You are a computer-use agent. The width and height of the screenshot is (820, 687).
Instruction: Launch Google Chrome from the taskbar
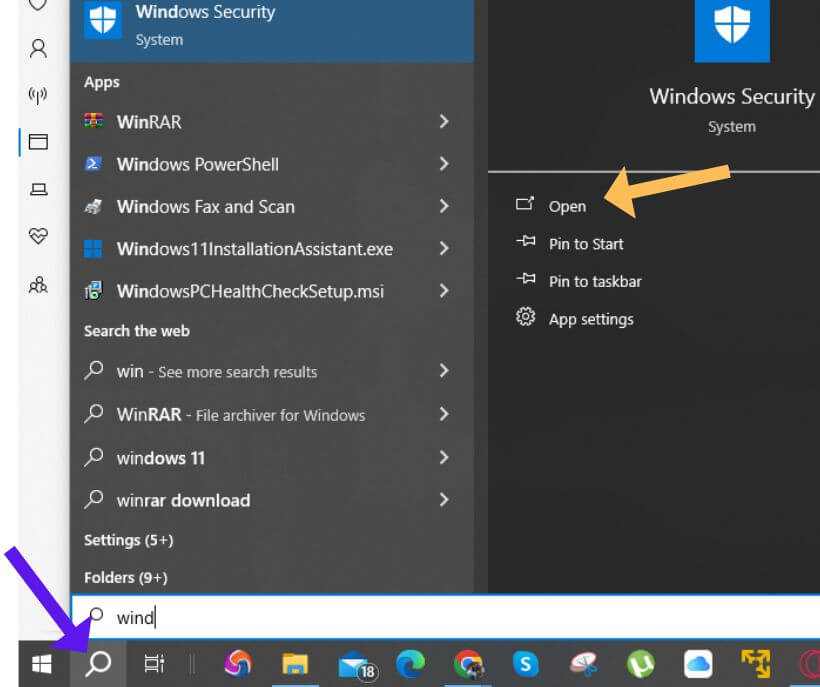coord(469,664)
